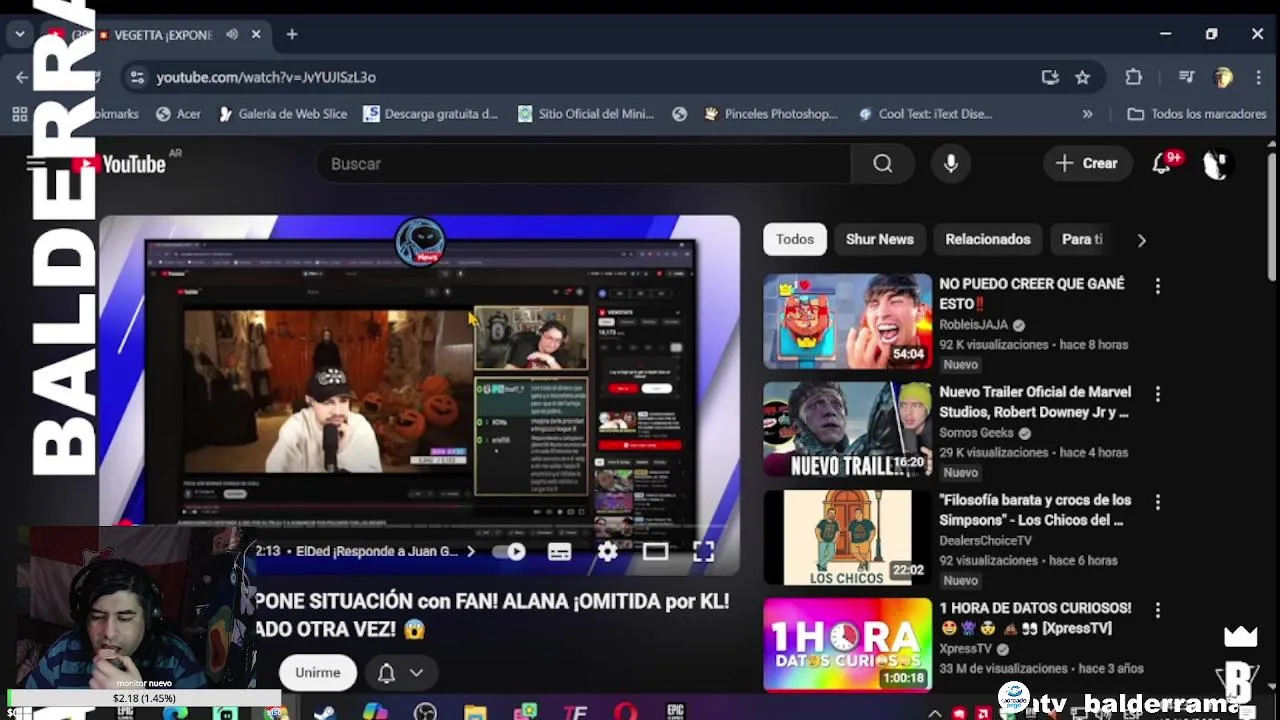Open options menu for 'NO PUEDO CREER QUE GANÉ ESTO'
This screenshot has height=720, width=1280.
click(x=1157, y=286)
